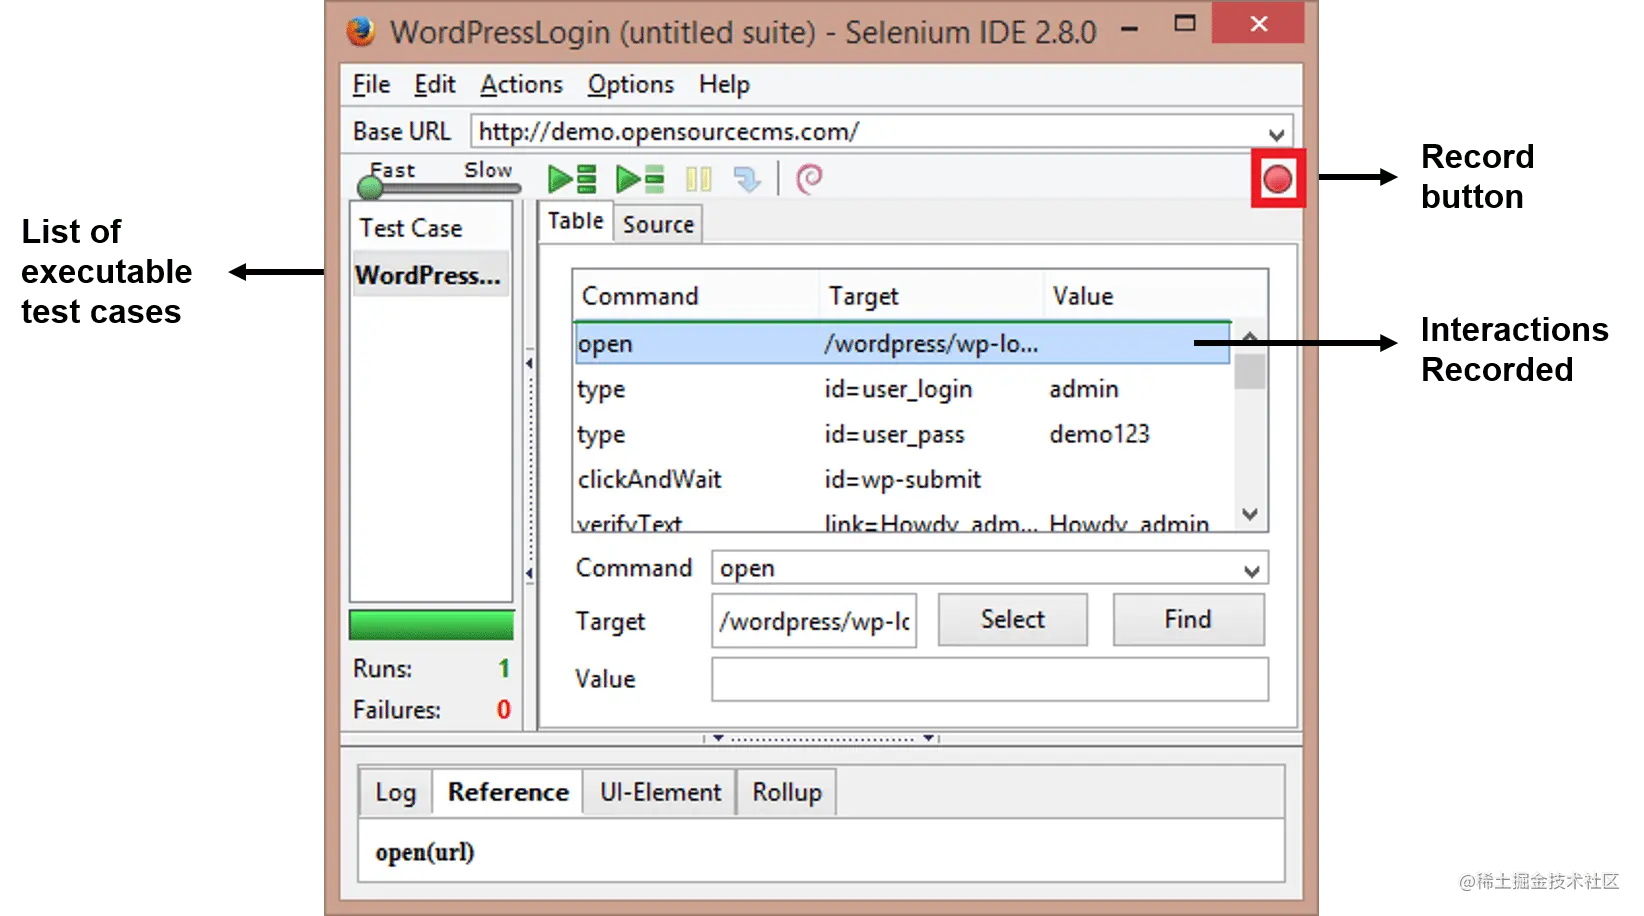
Task: Click the Pause/Resume icon
Action: [698, 179]
